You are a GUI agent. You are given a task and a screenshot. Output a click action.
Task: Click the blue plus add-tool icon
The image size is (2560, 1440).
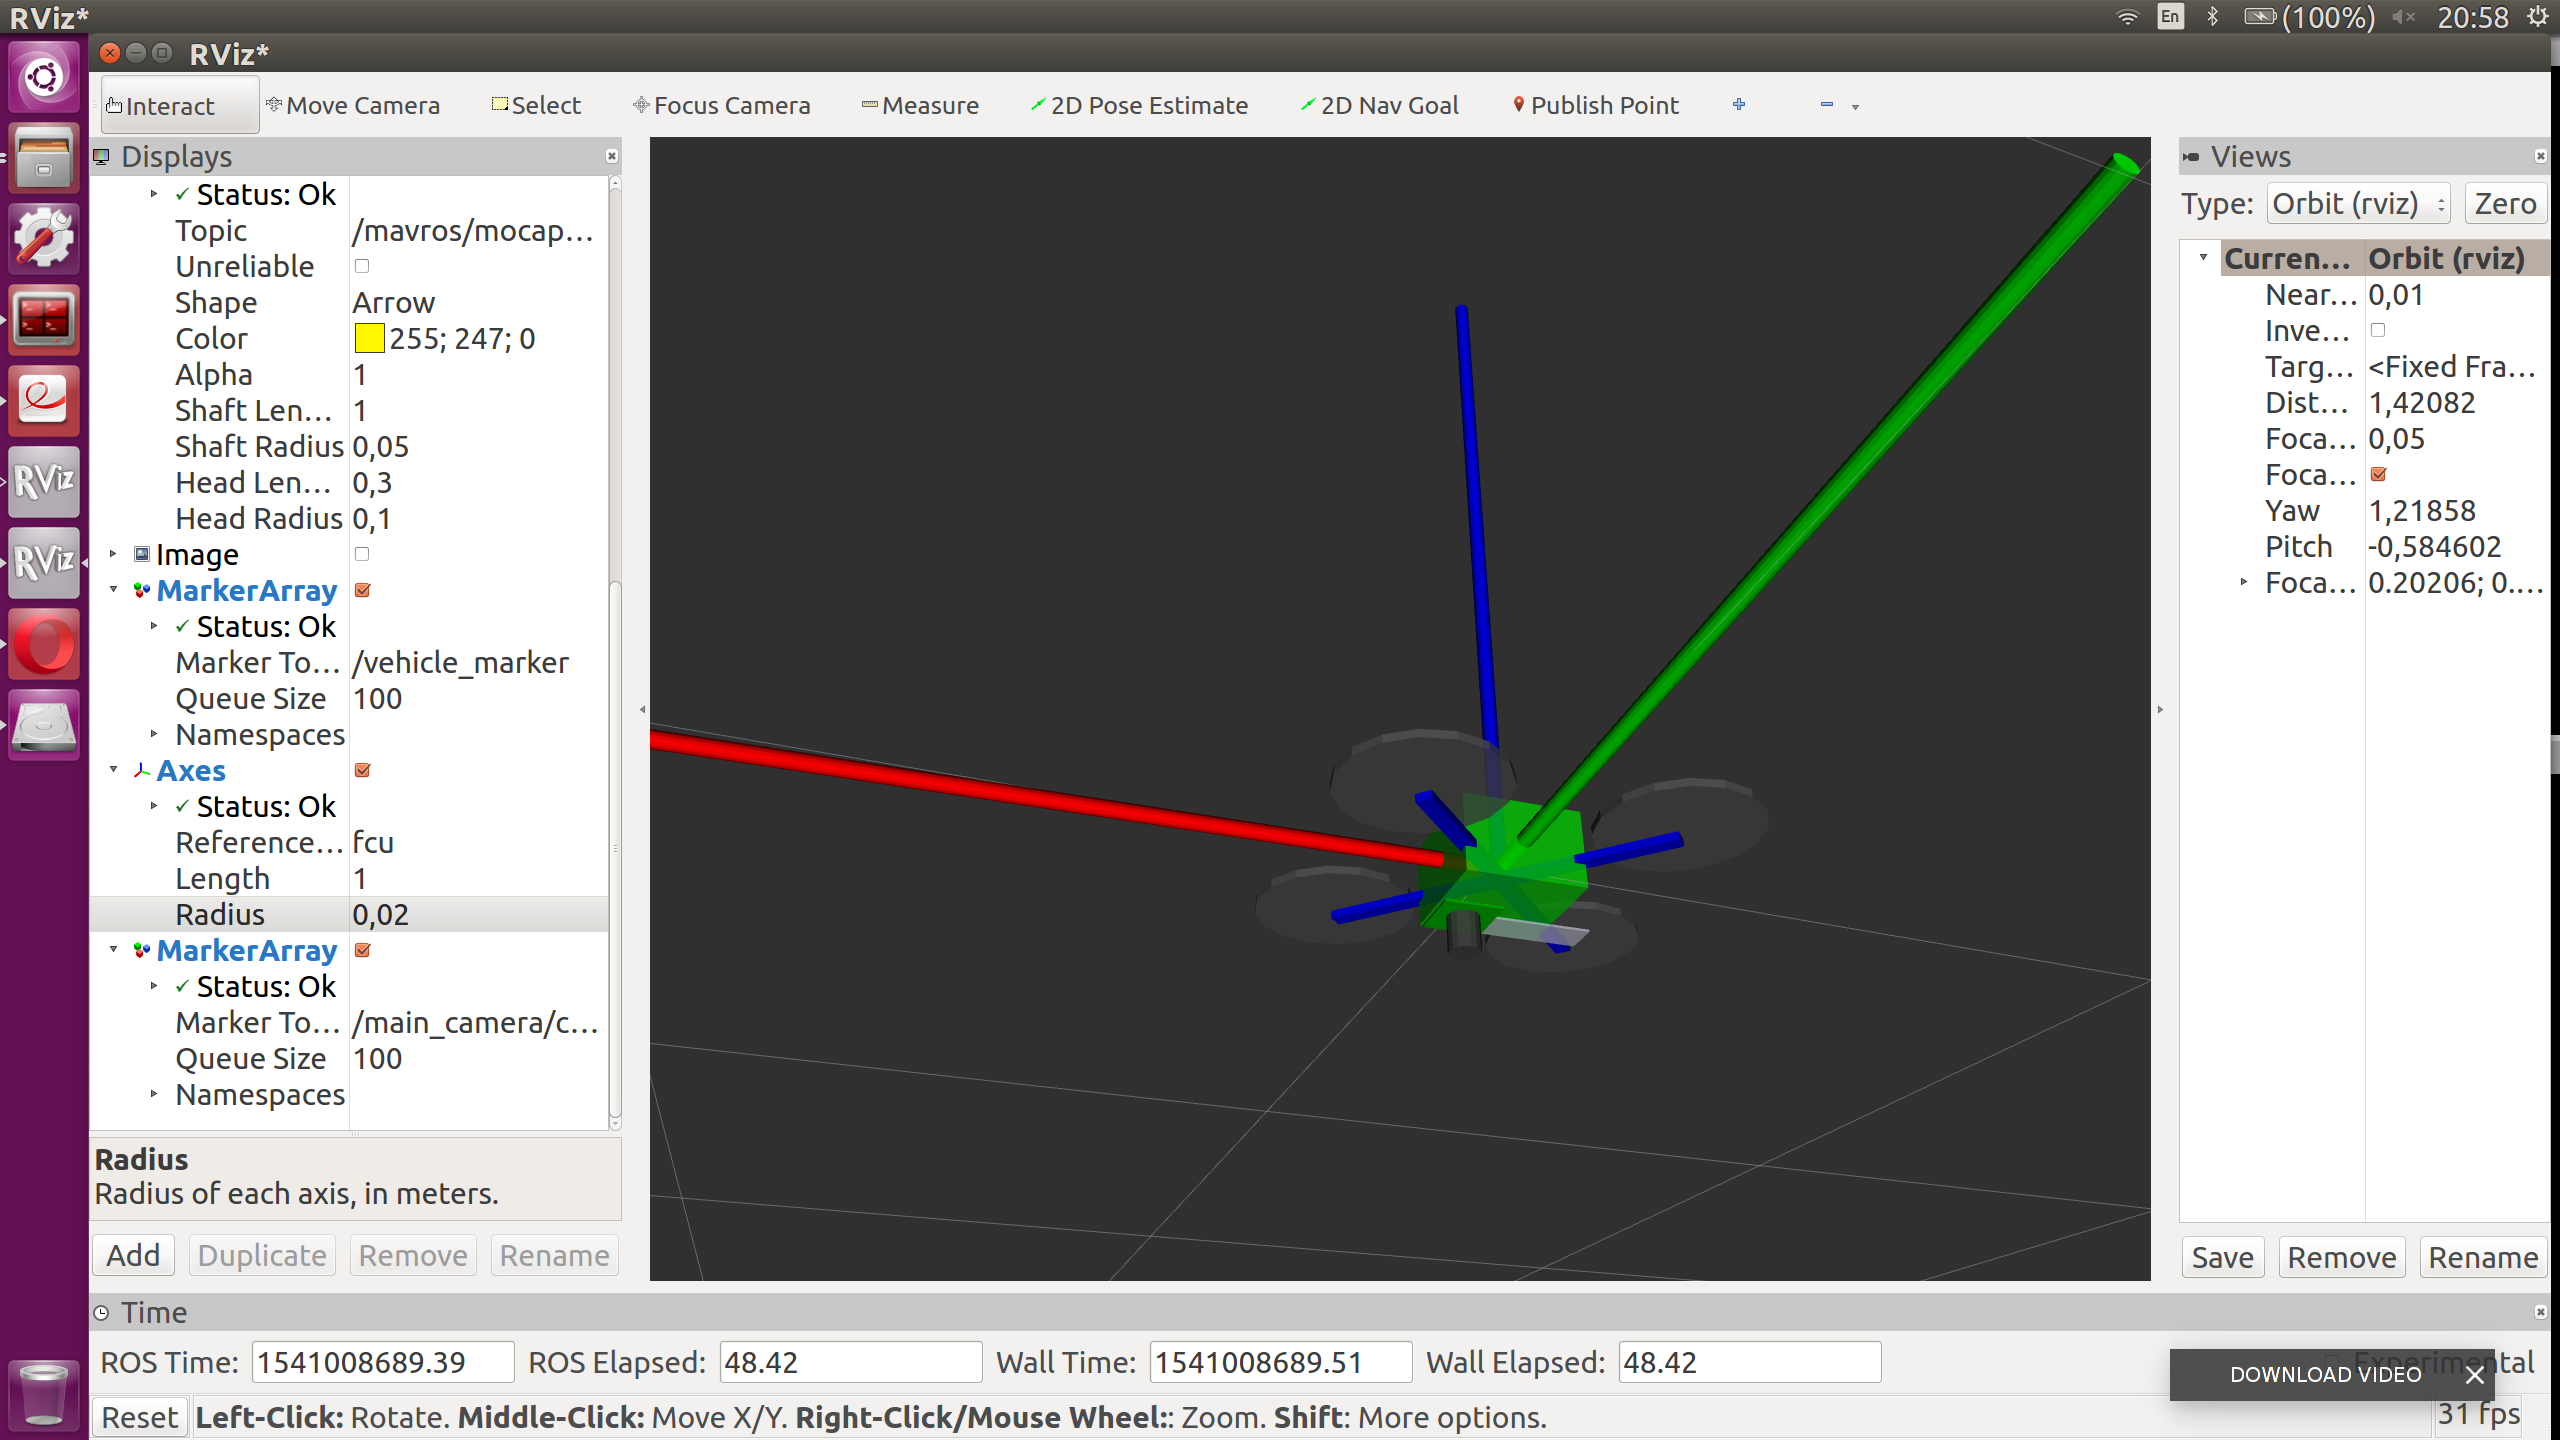[1739, 104]
